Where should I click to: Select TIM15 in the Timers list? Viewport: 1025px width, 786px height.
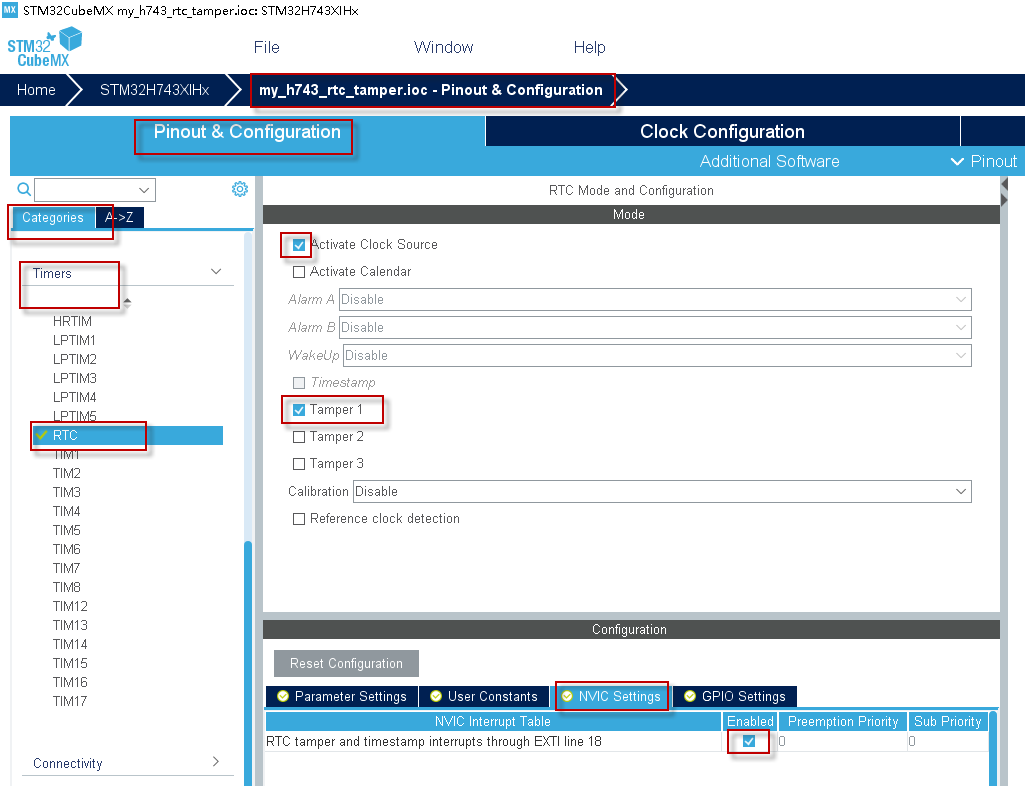(70, 662)
